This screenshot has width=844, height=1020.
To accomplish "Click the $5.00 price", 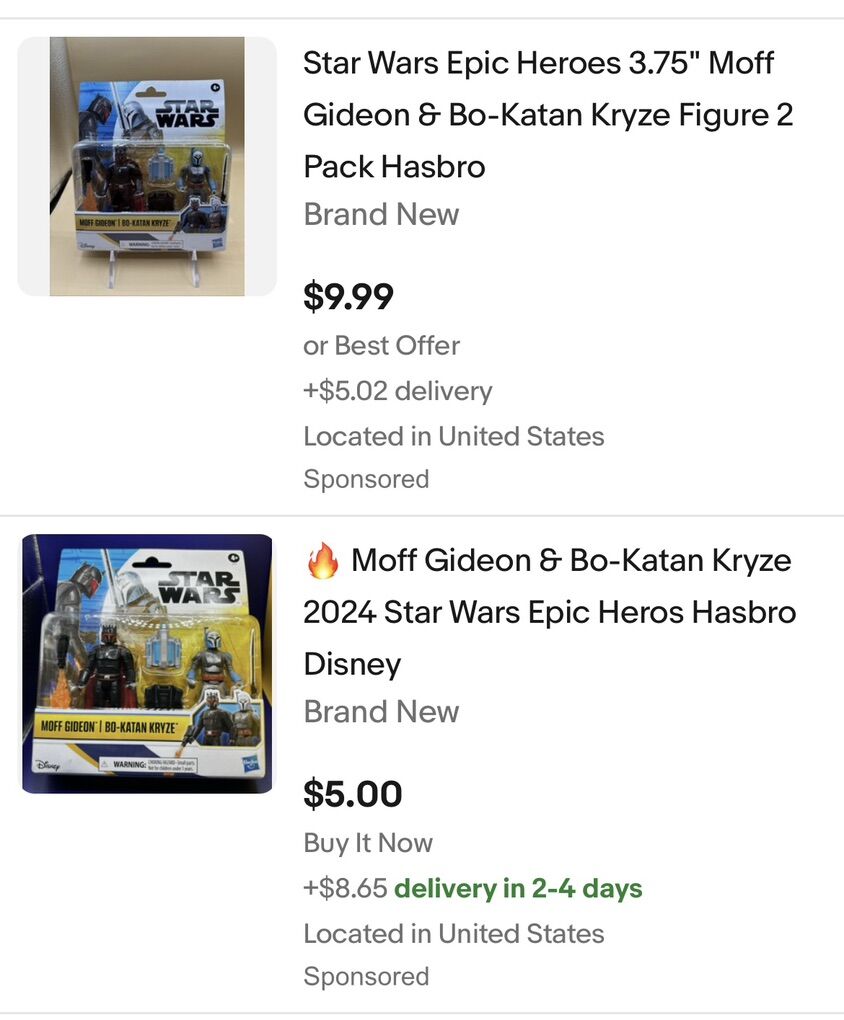I will click(352, 794).
